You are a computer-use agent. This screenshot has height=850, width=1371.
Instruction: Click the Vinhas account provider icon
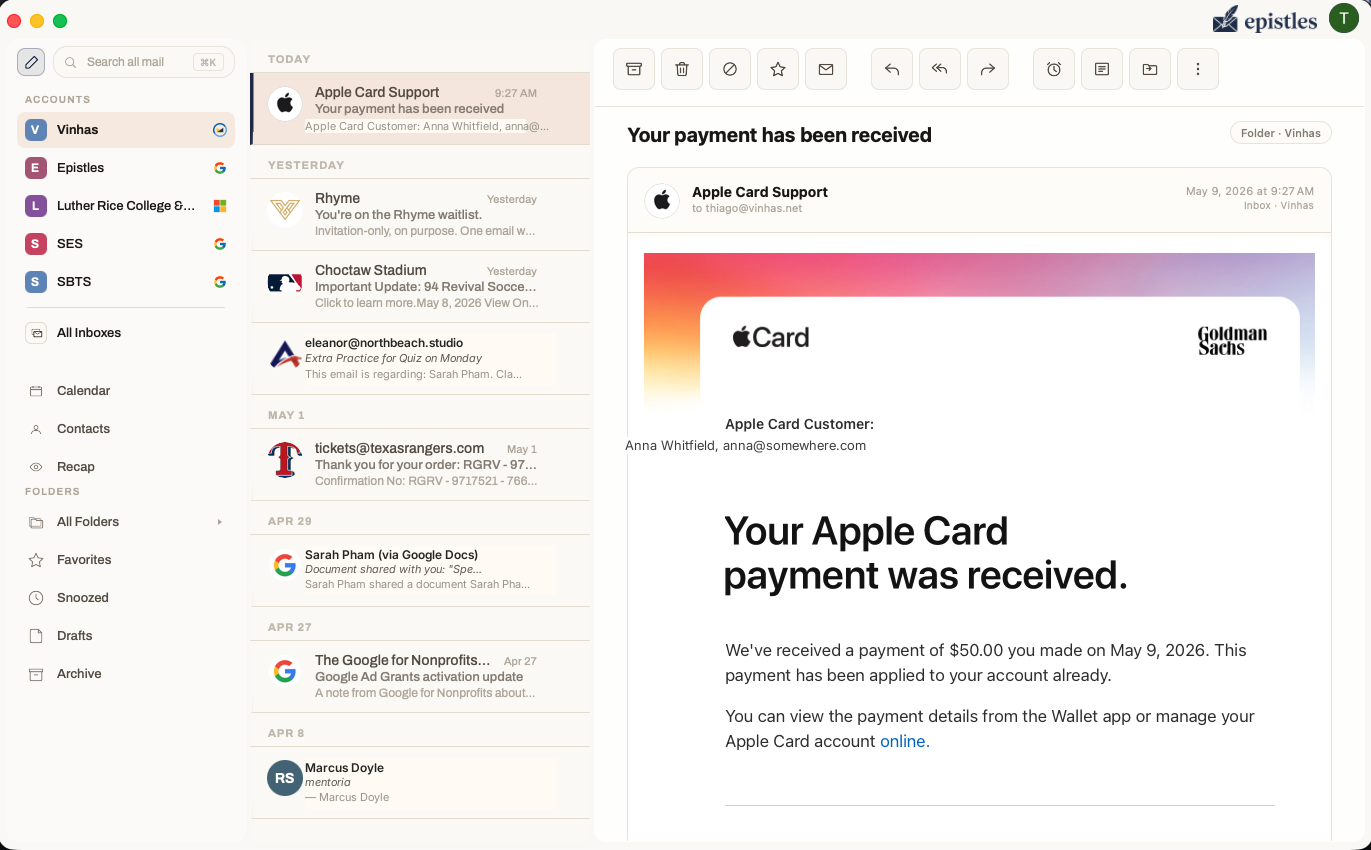click(220, 130)
